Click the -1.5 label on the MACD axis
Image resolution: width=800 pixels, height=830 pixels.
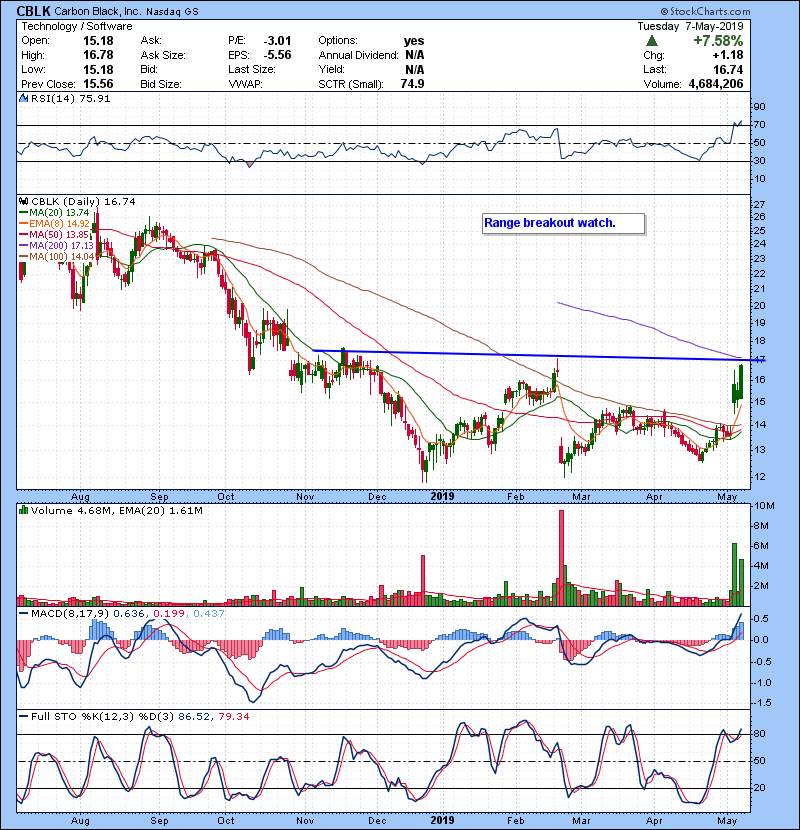point(761,703)
